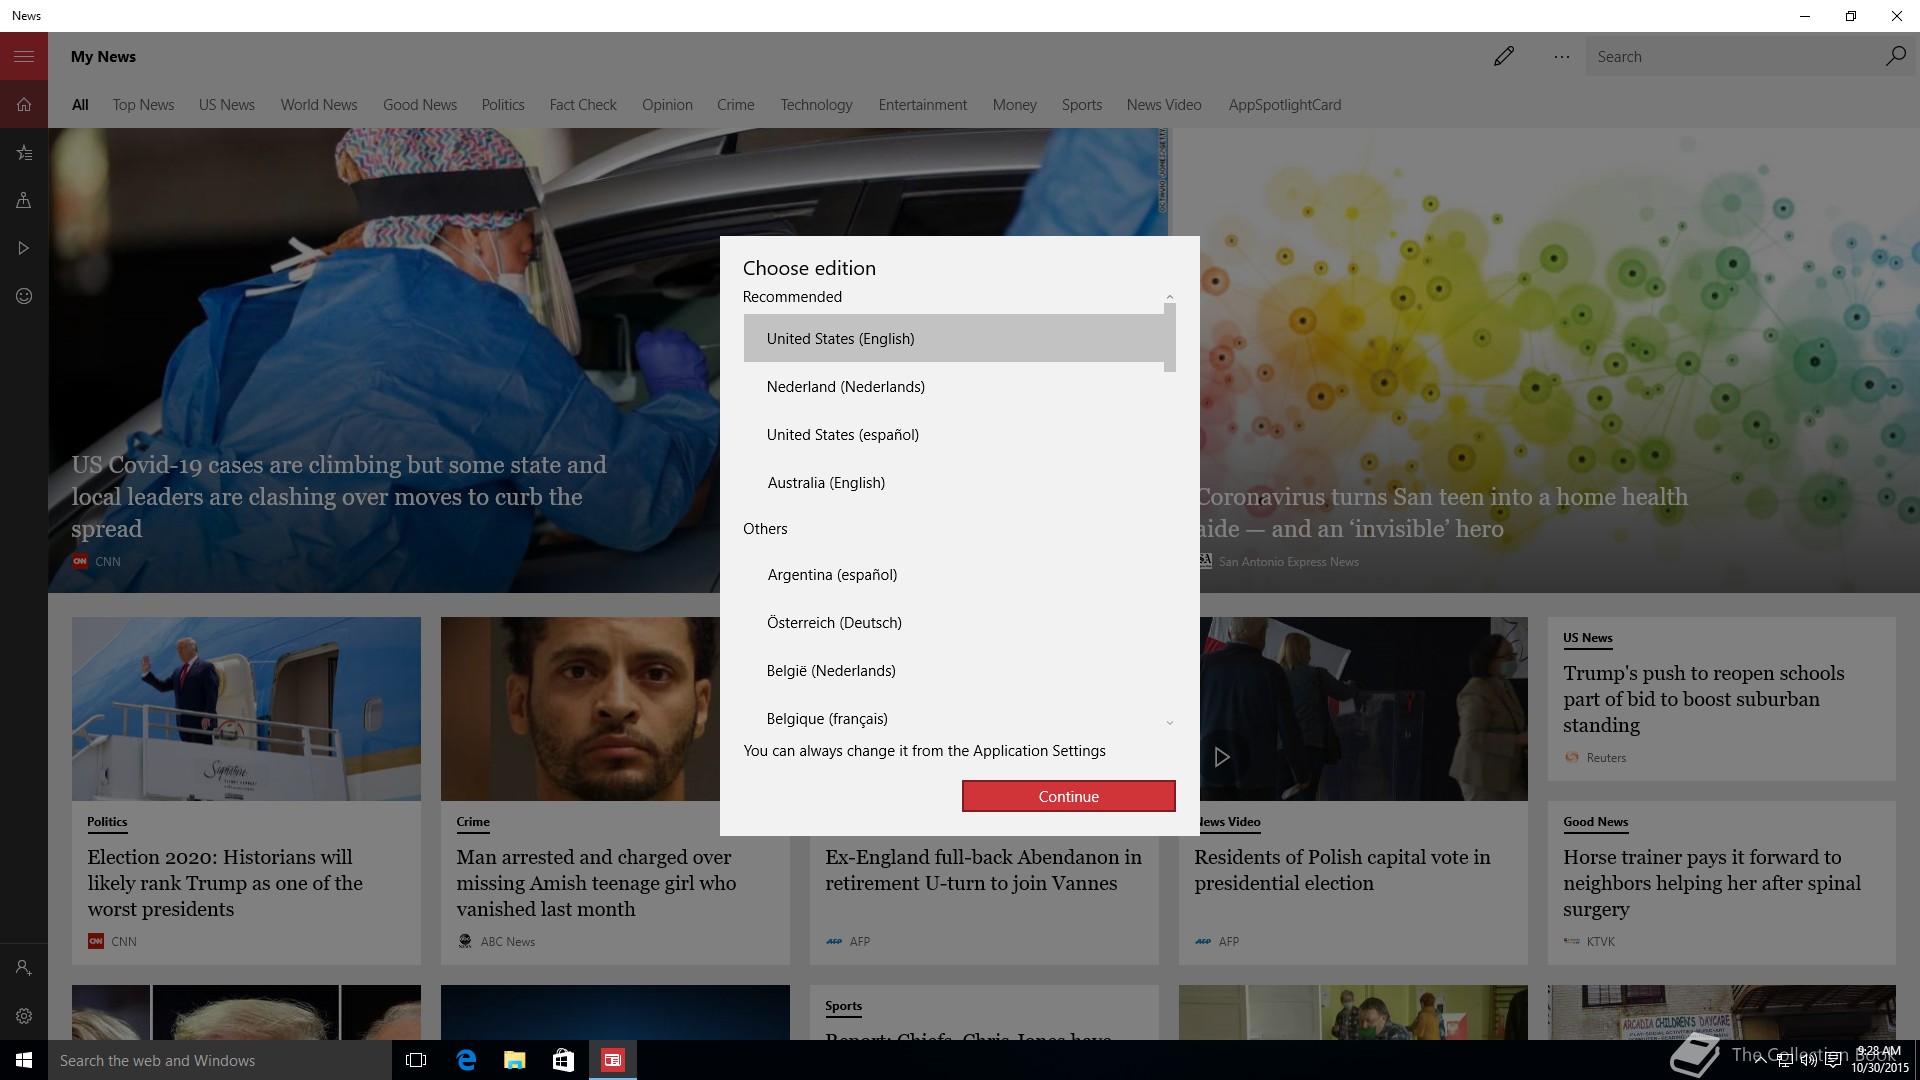
Task: Open the Entertainment tab
Action: coord(923,105)
